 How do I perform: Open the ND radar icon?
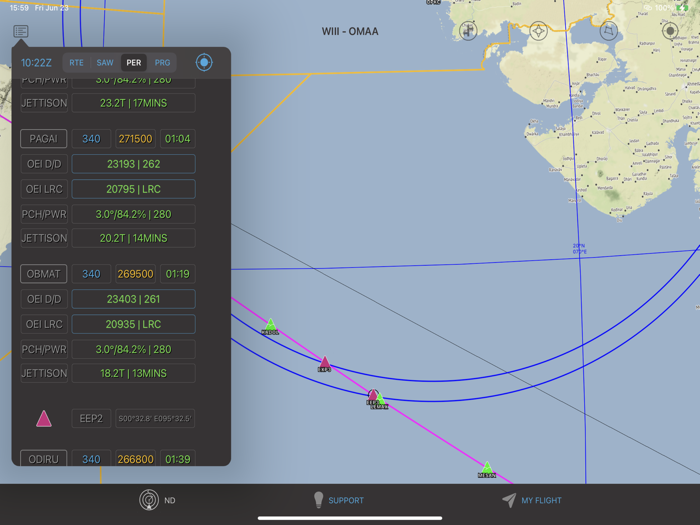149,500
